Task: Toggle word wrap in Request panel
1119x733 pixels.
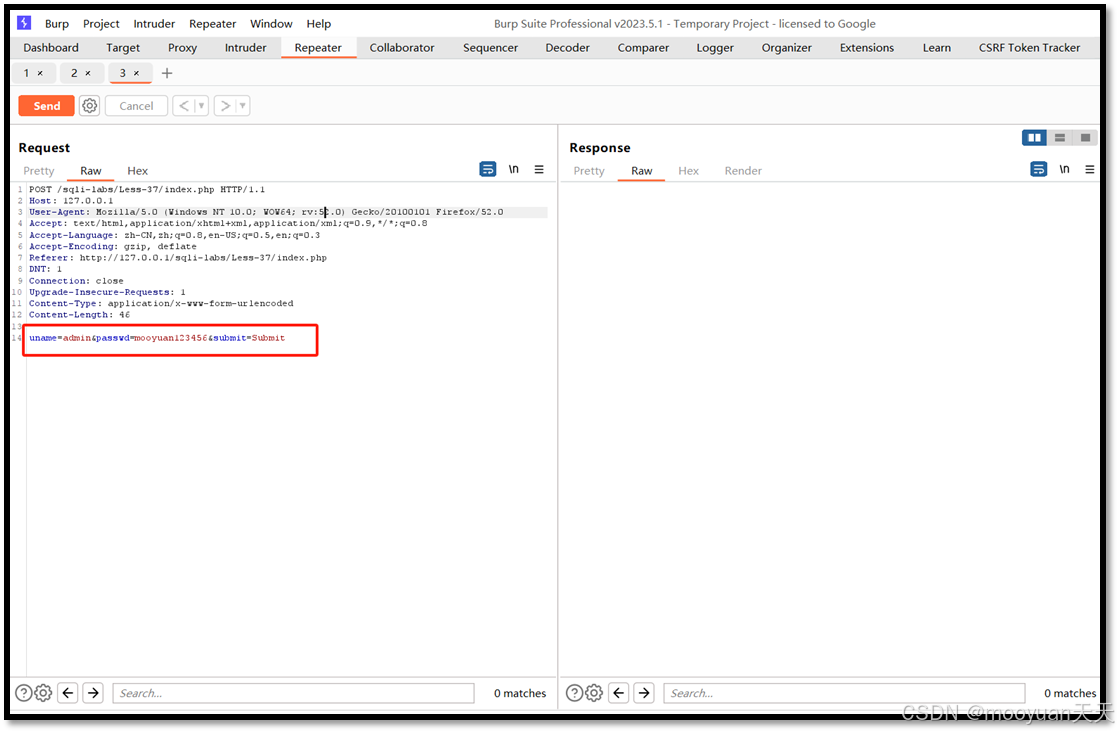Action: pos(487,169)
